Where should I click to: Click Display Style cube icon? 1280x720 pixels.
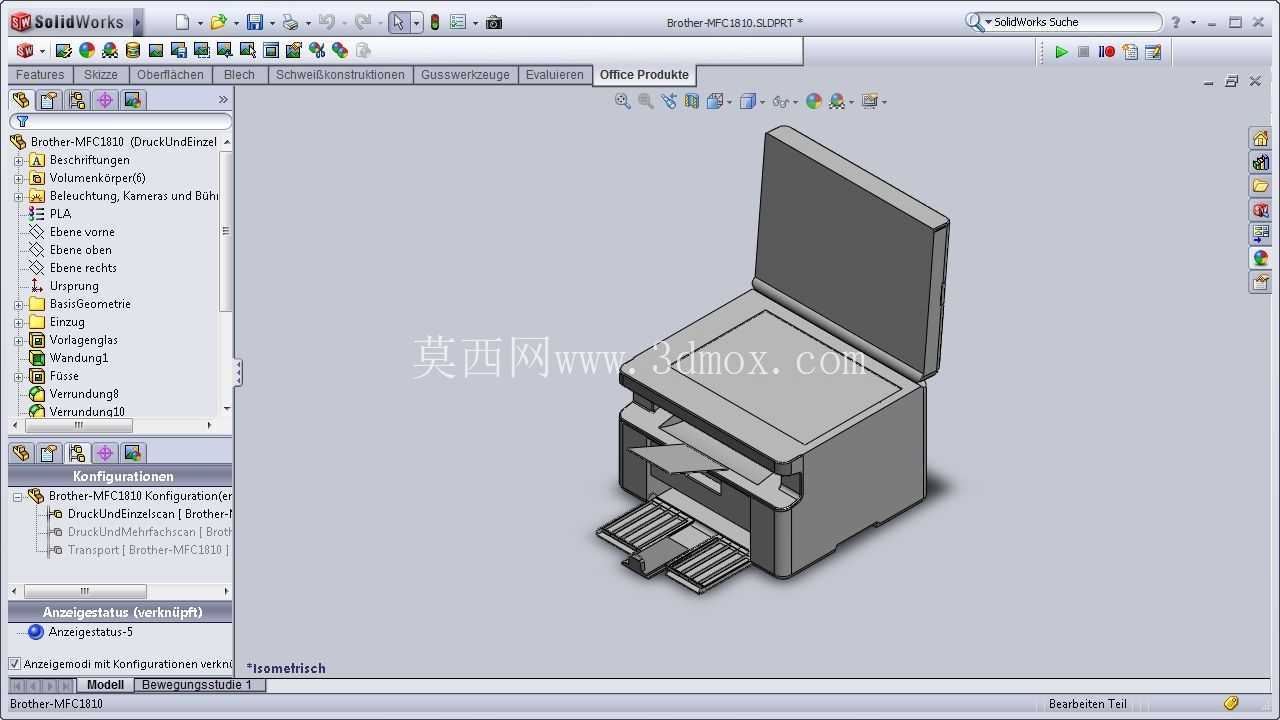pos(748,101)
